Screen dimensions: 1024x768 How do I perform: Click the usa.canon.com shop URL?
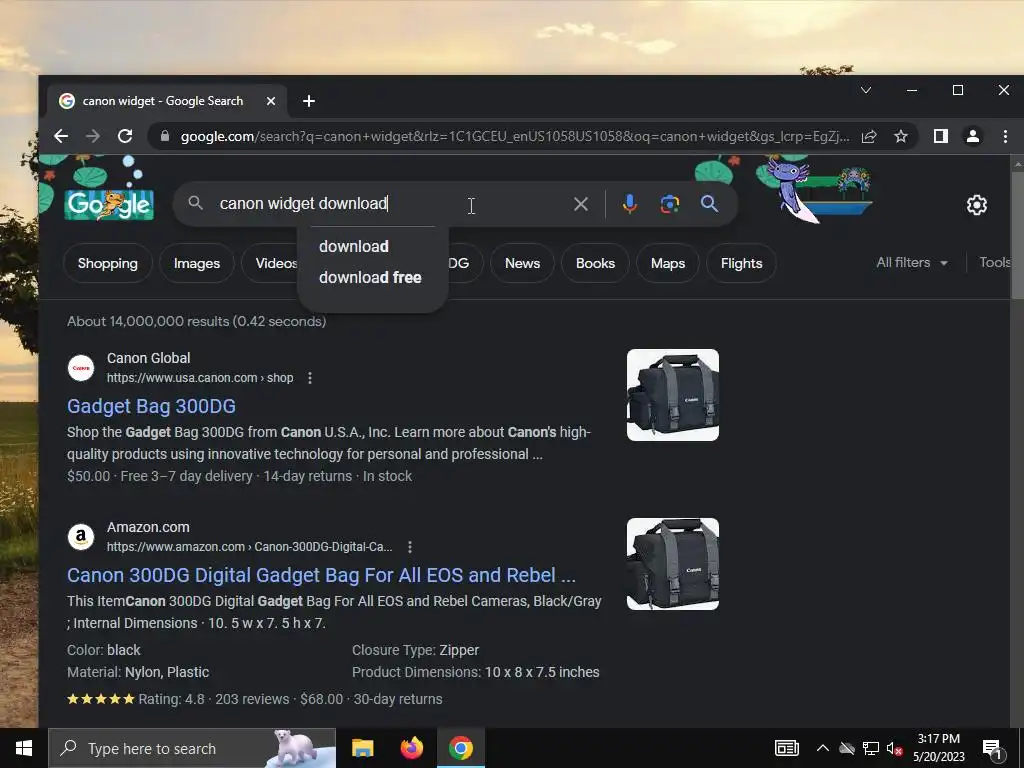tap(200, 378)
